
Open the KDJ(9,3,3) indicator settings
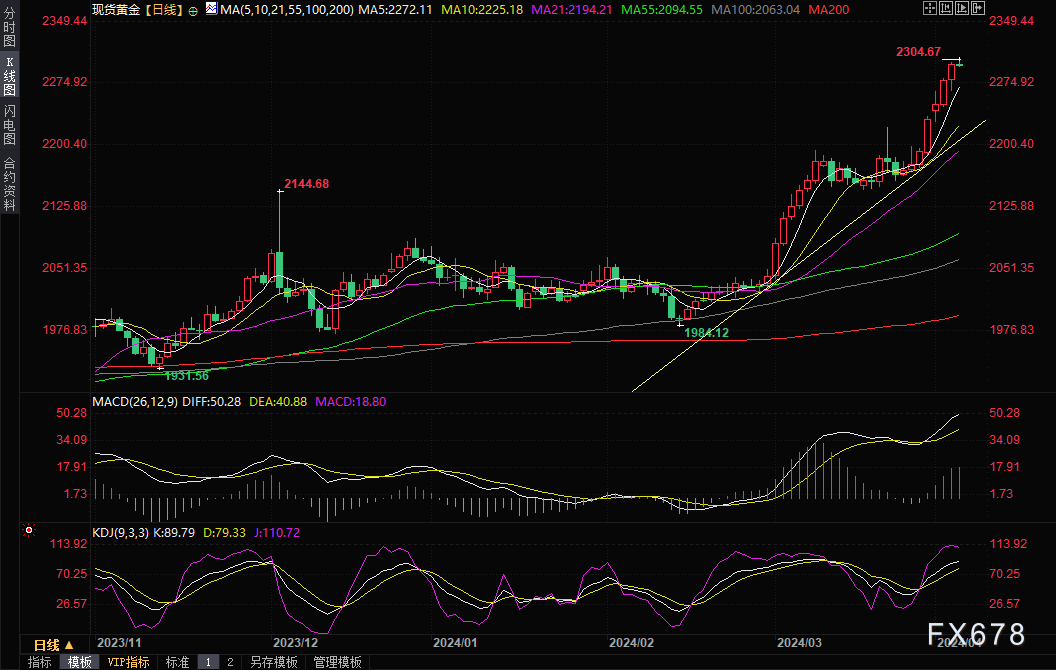[x=121, y=533]
